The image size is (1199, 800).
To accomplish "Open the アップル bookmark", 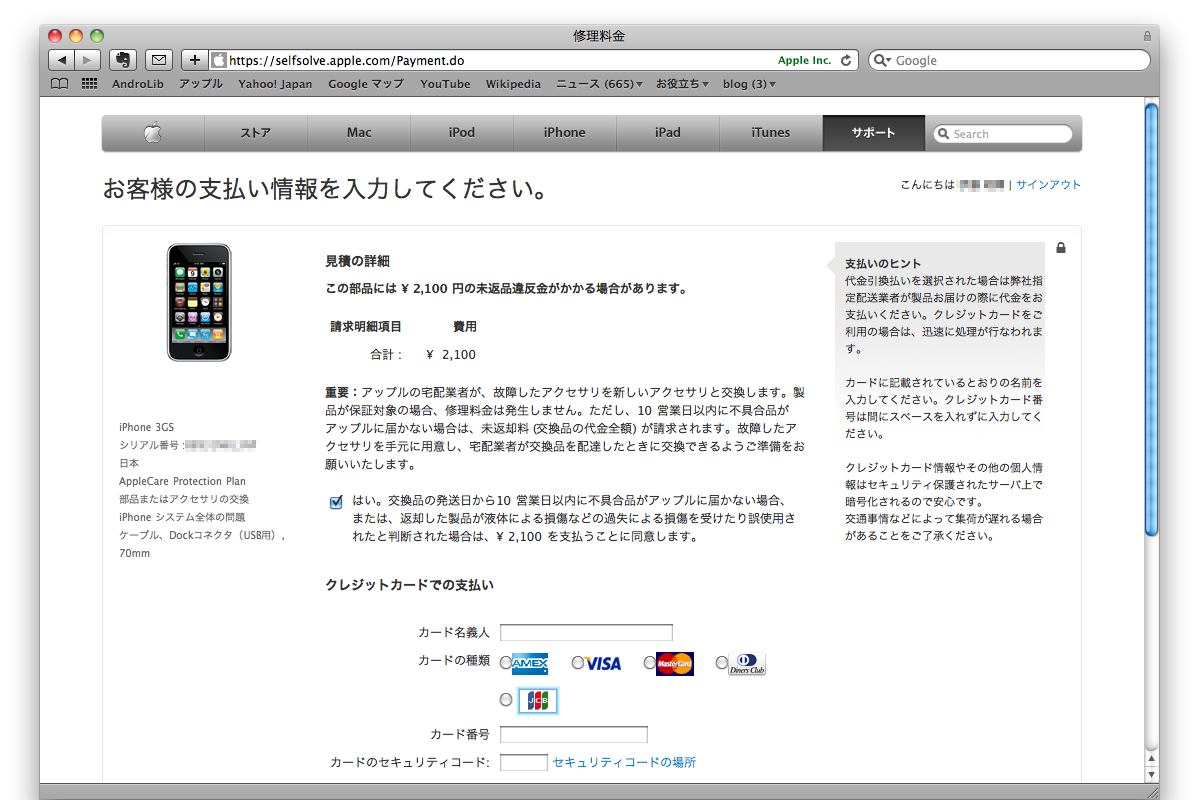I will (200, 84).
